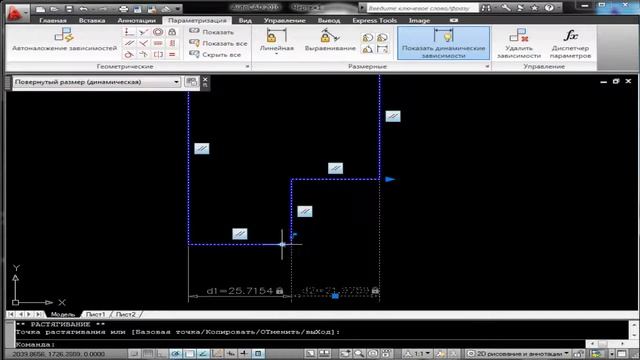Open the annotation scale 1:1 dropdown

pos(418,353)
